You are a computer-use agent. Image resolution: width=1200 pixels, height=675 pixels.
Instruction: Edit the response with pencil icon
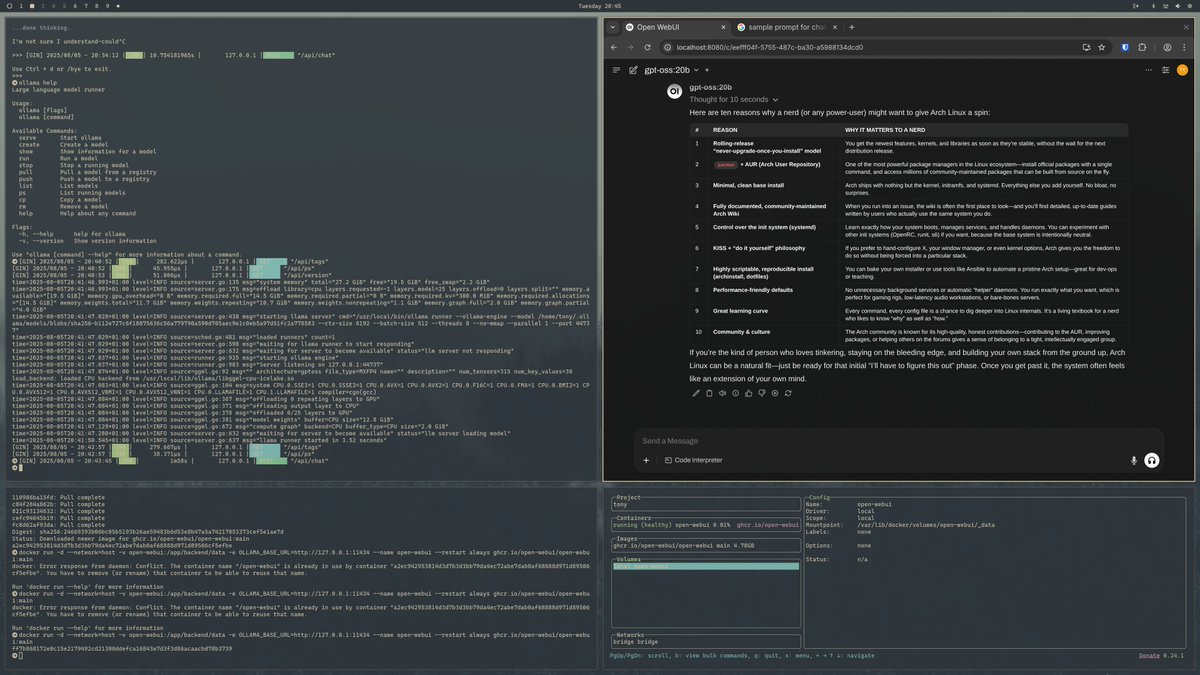(696, 393)
